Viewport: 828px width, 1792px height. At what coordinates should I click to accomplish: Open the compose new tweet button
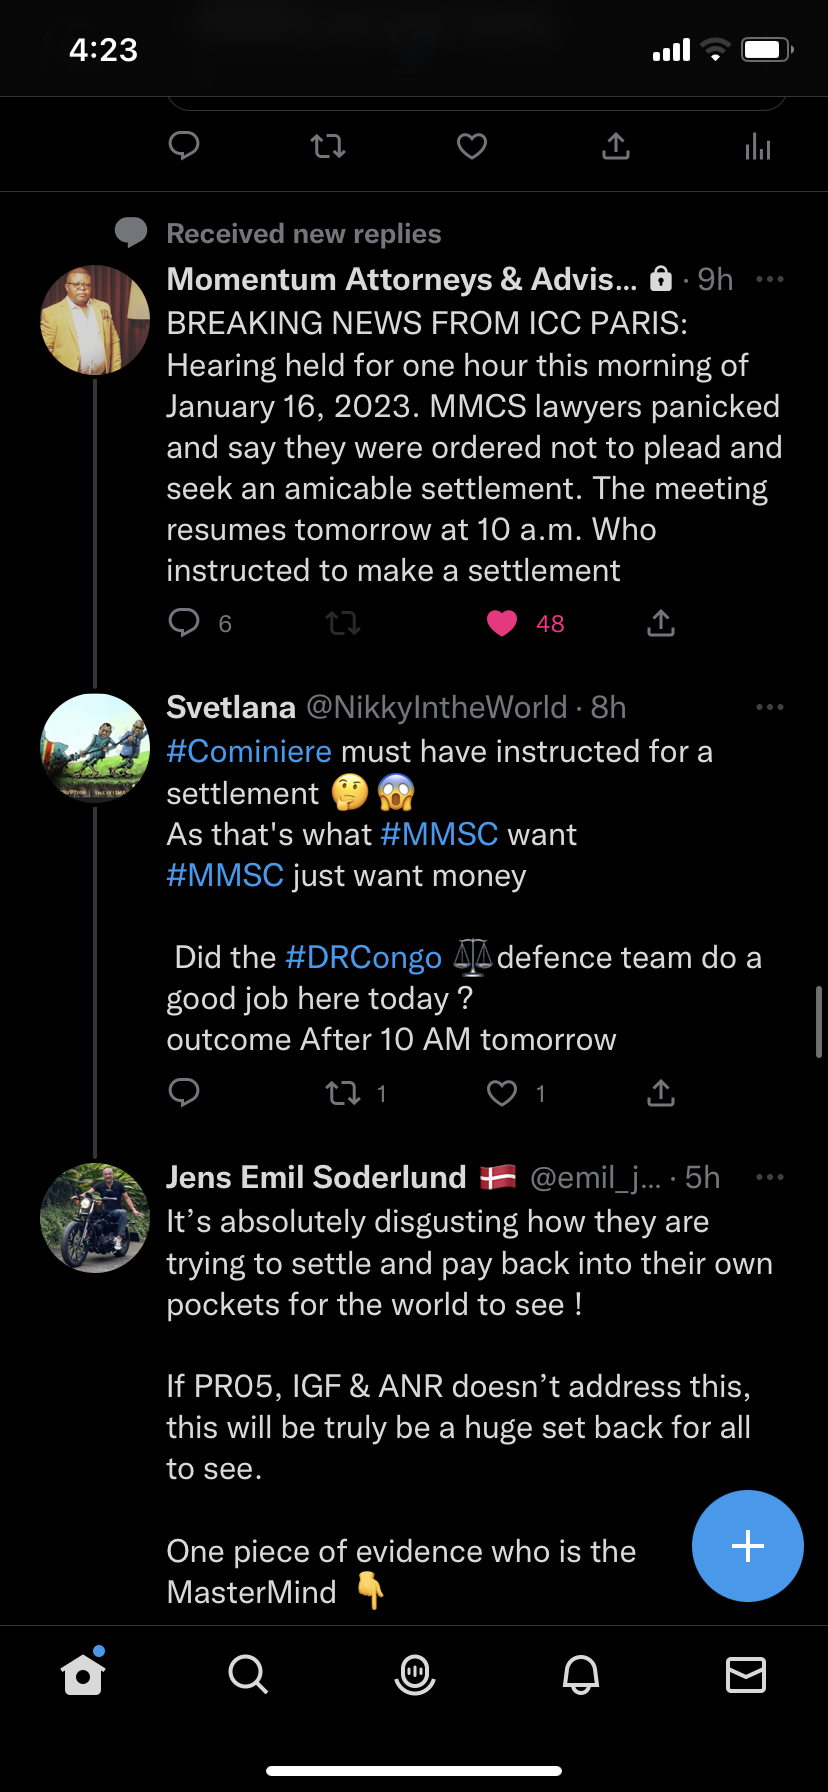click(747, 1546)
